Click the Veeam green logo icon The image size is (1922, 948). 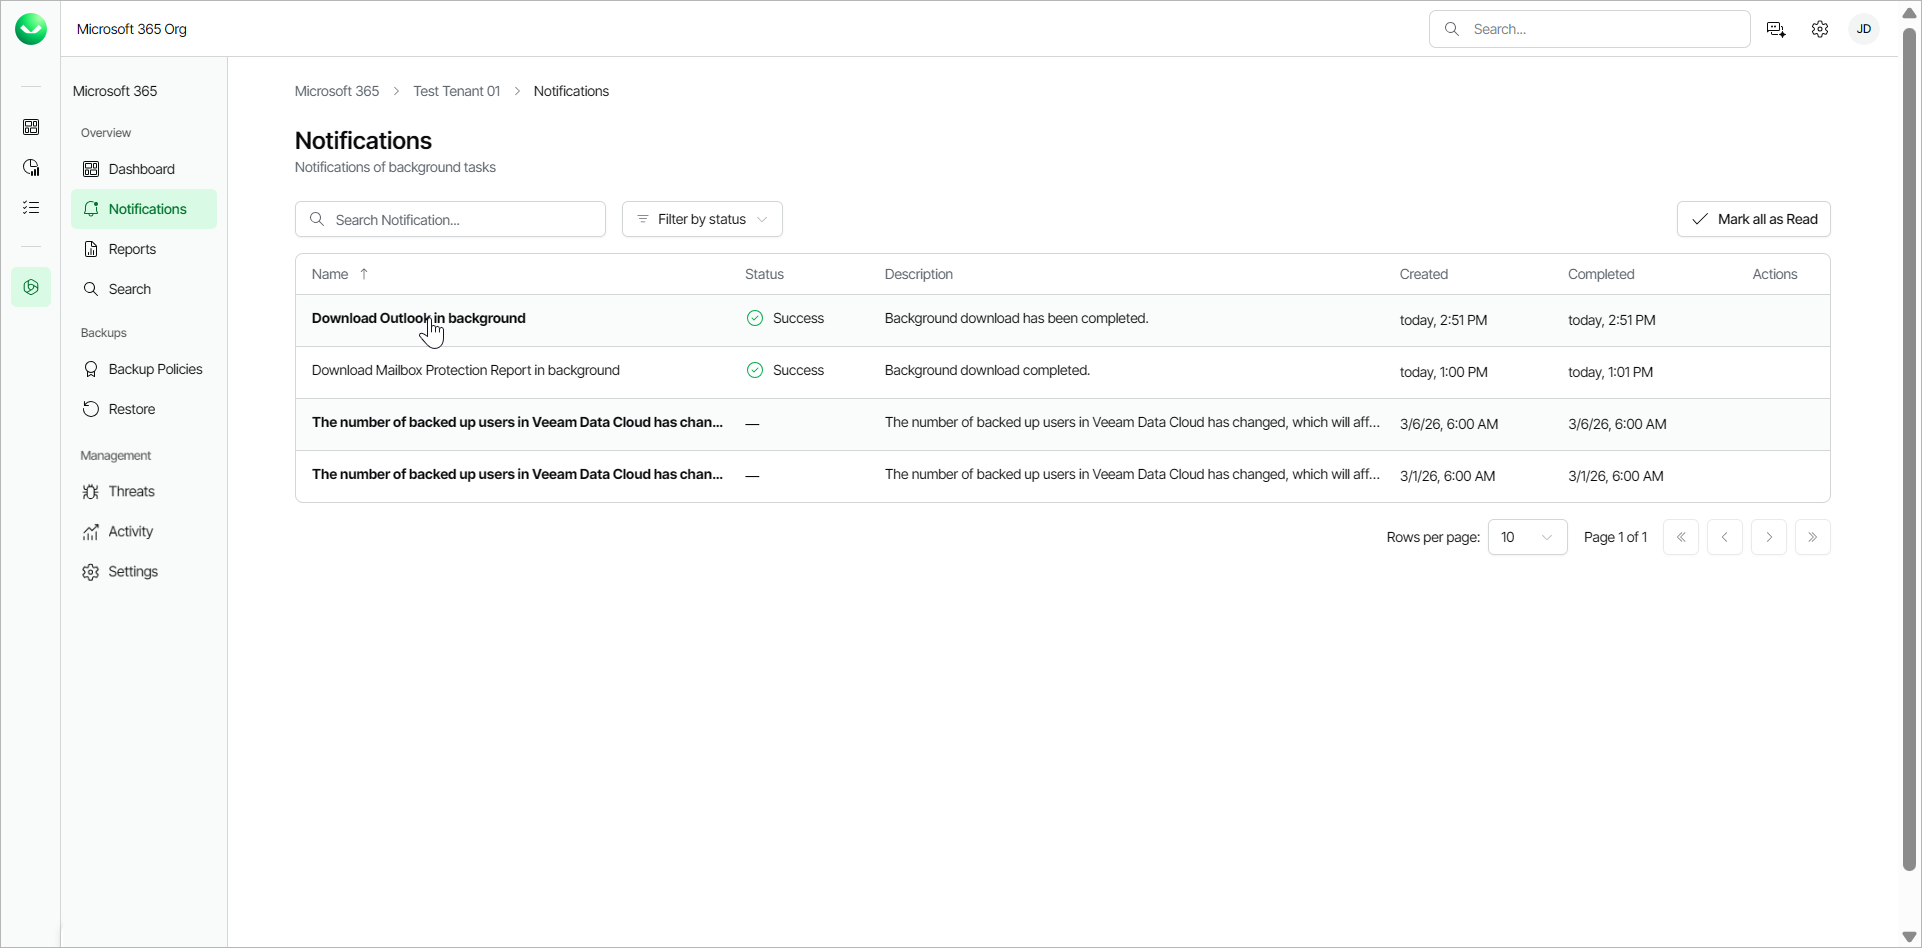point(31,29)
